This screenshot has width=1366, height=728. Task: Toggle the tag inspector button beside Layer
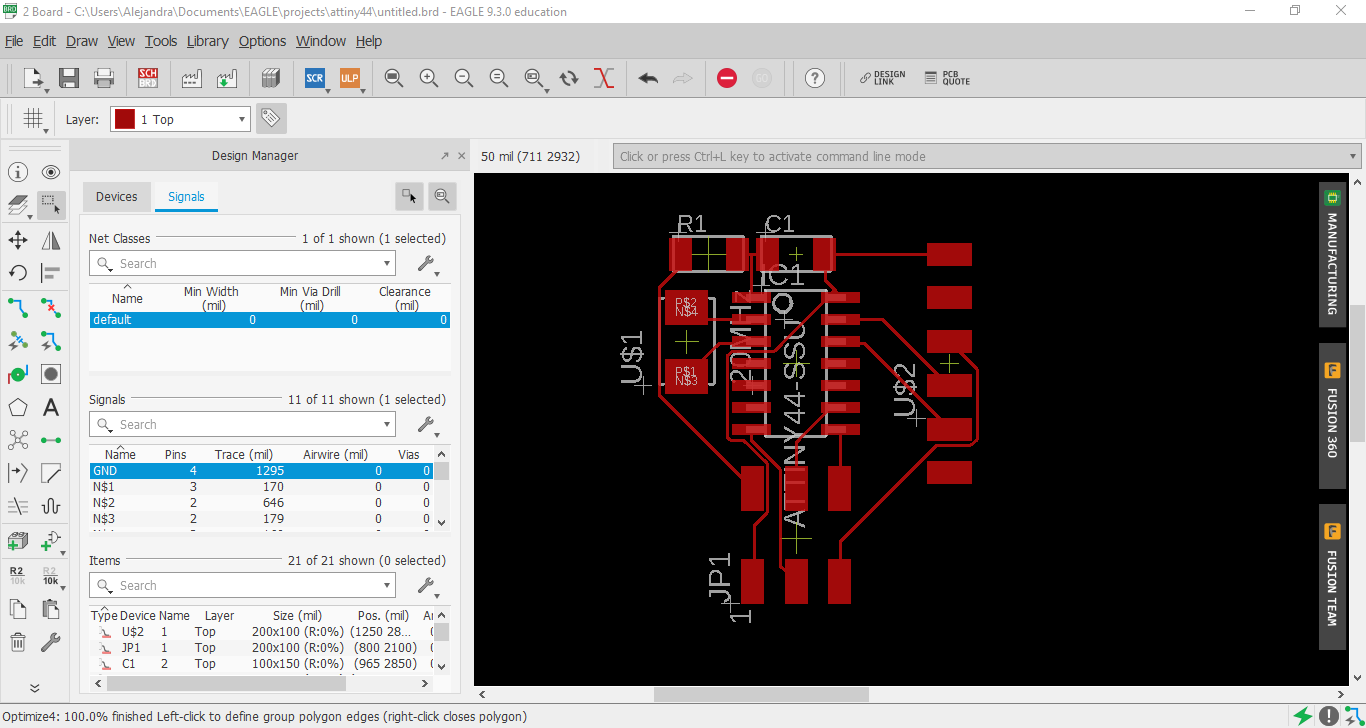[x=270, y=119]
